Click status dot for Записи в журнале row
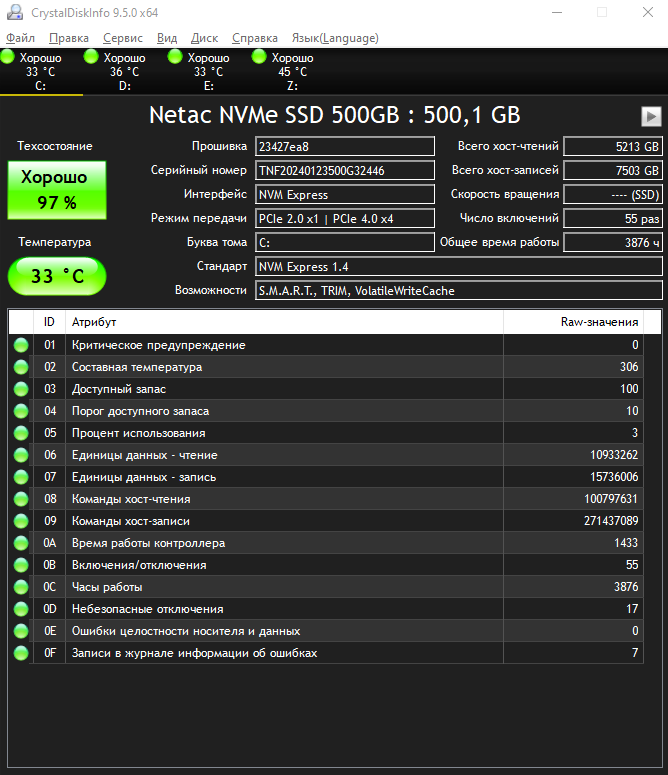Screen dimensions: 668x775 coord(21,653)
